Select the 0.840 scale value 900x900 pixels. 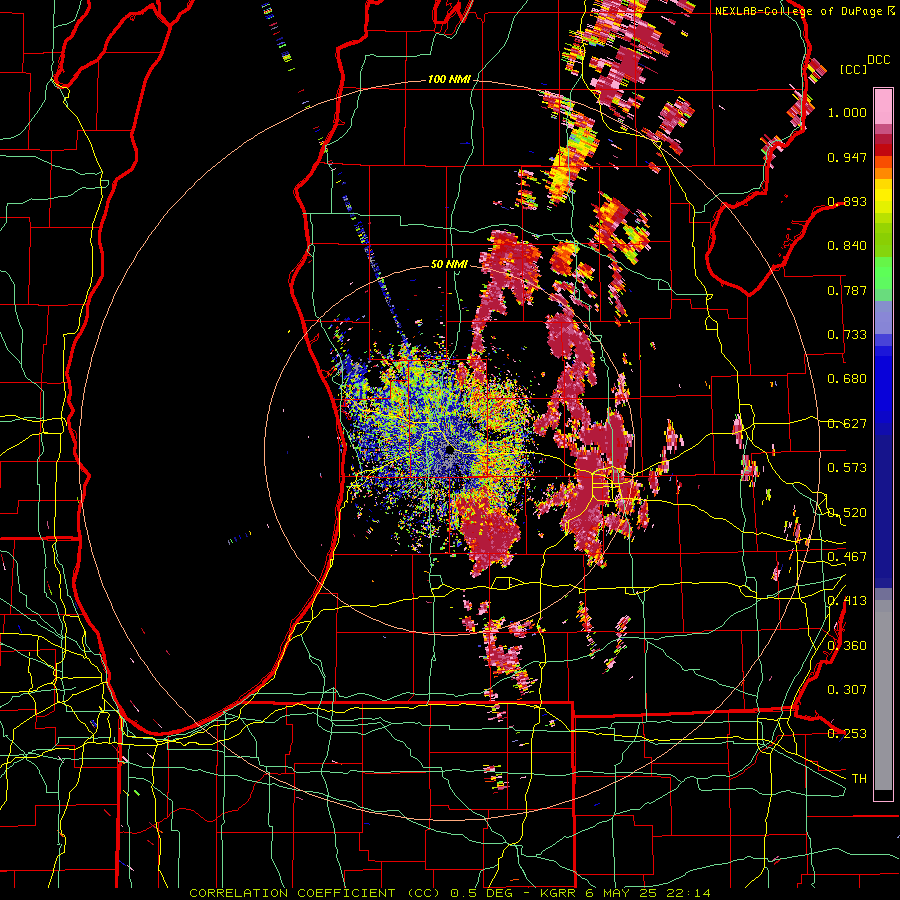[x=847, y=246]
